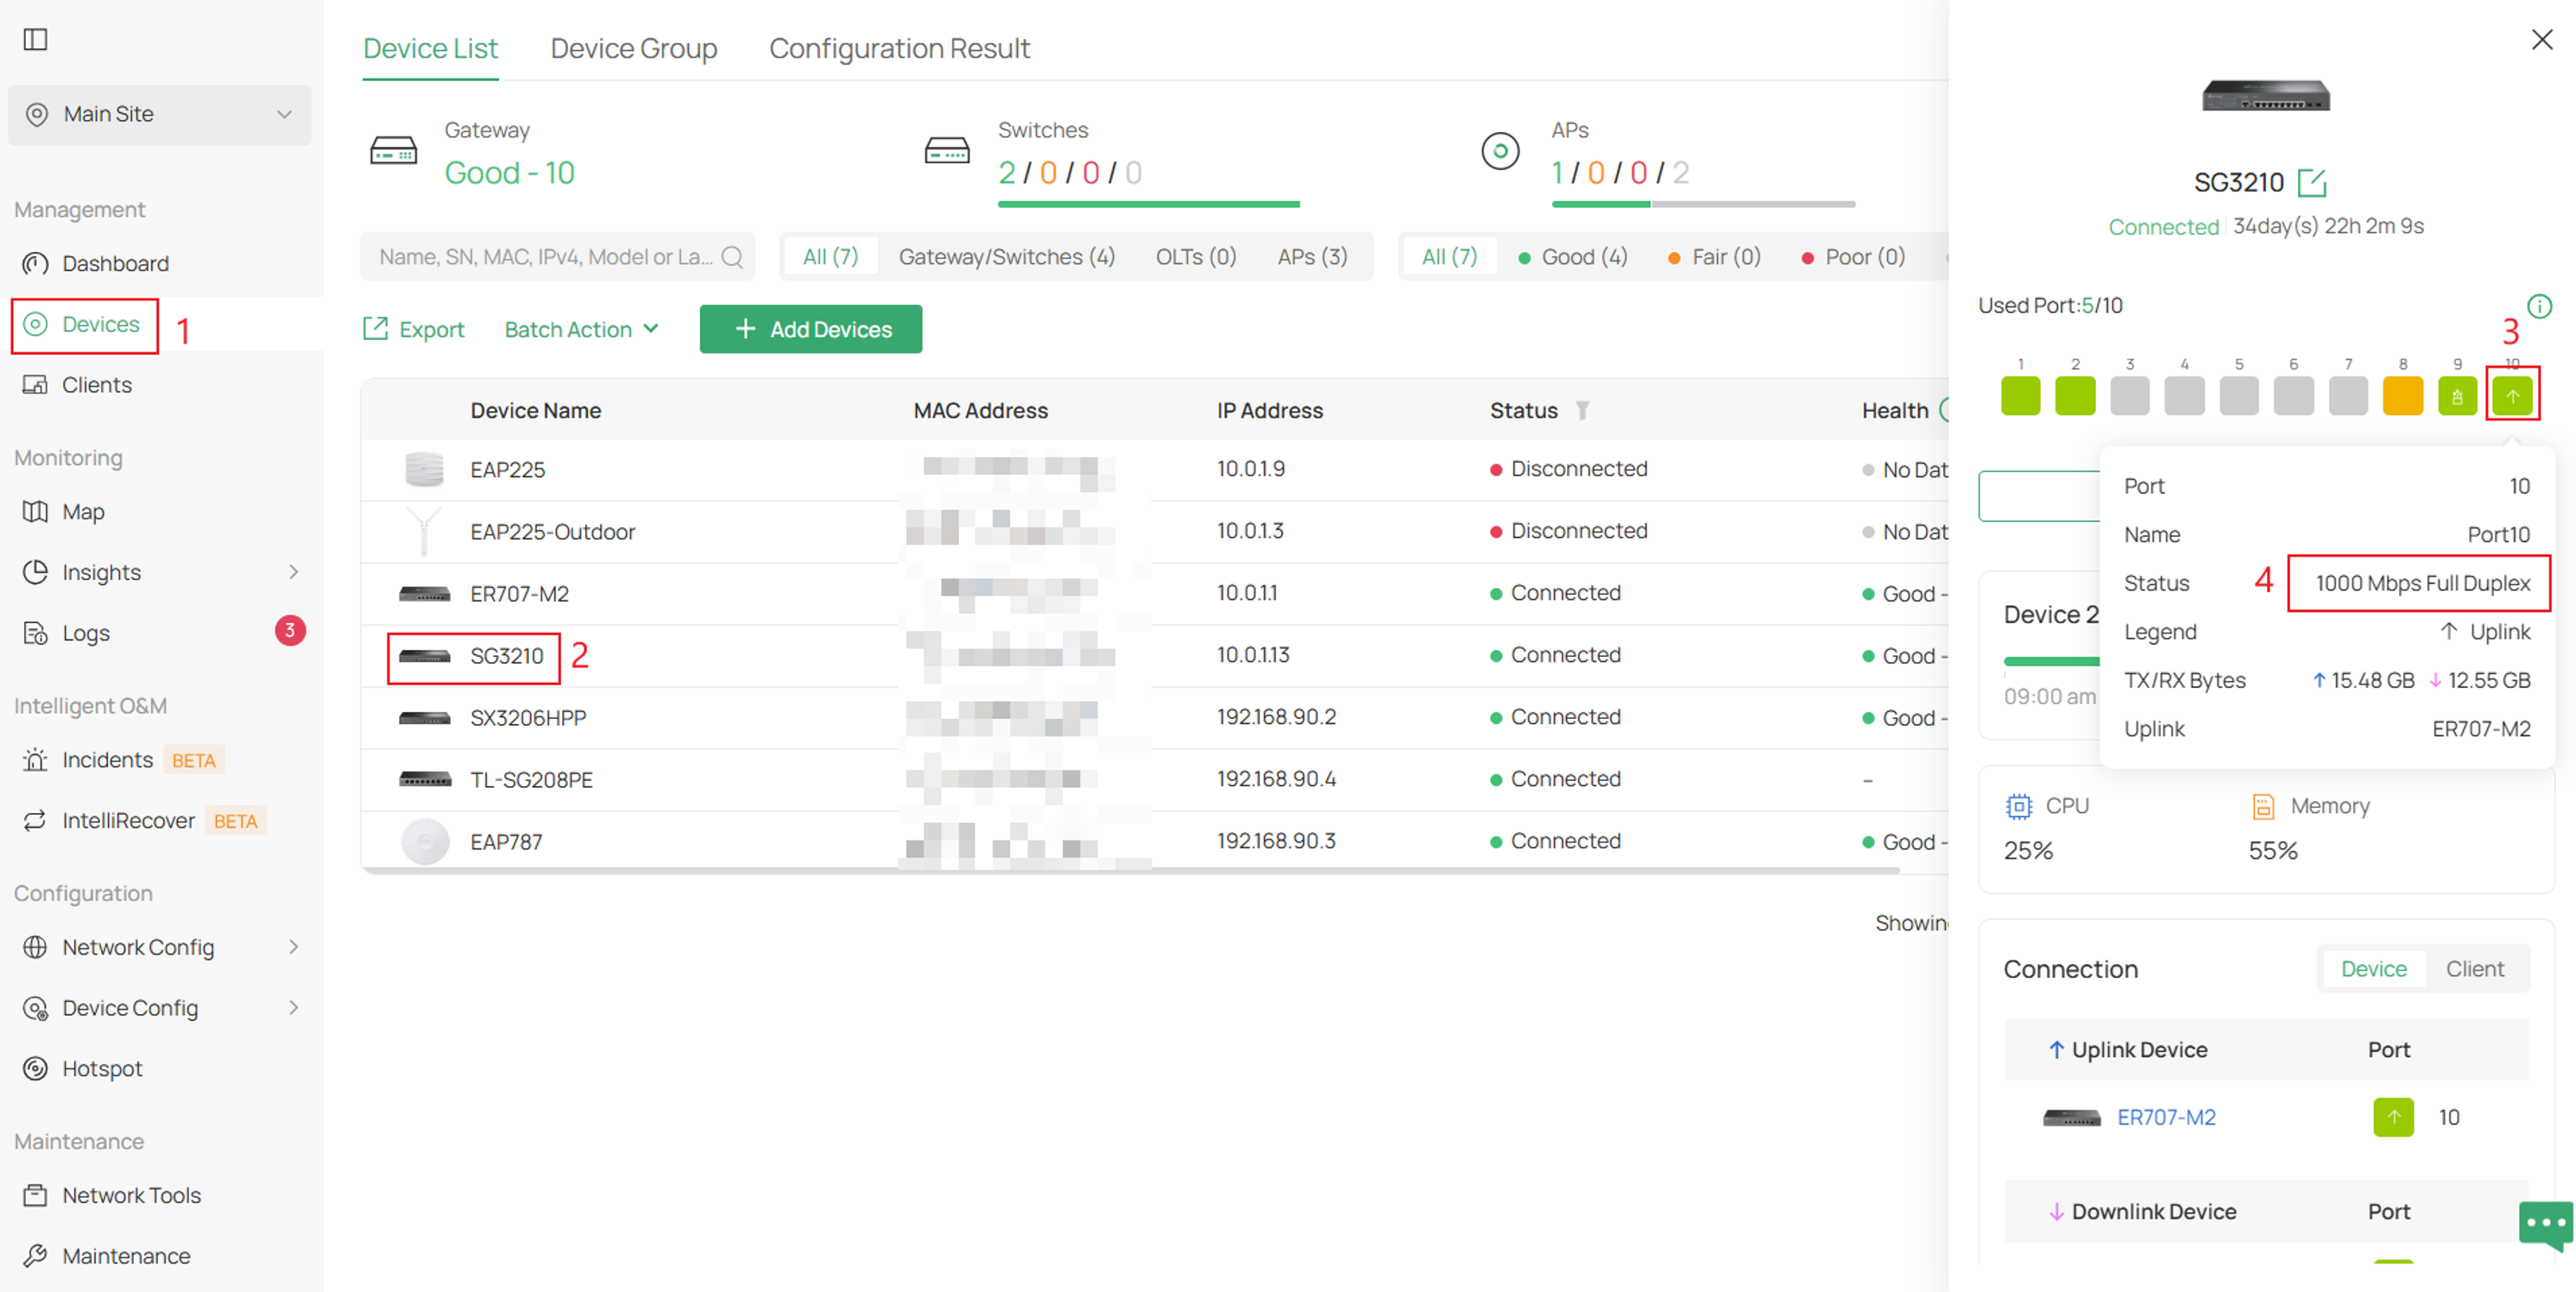Open Logs in the sidebar

point(67,633)
